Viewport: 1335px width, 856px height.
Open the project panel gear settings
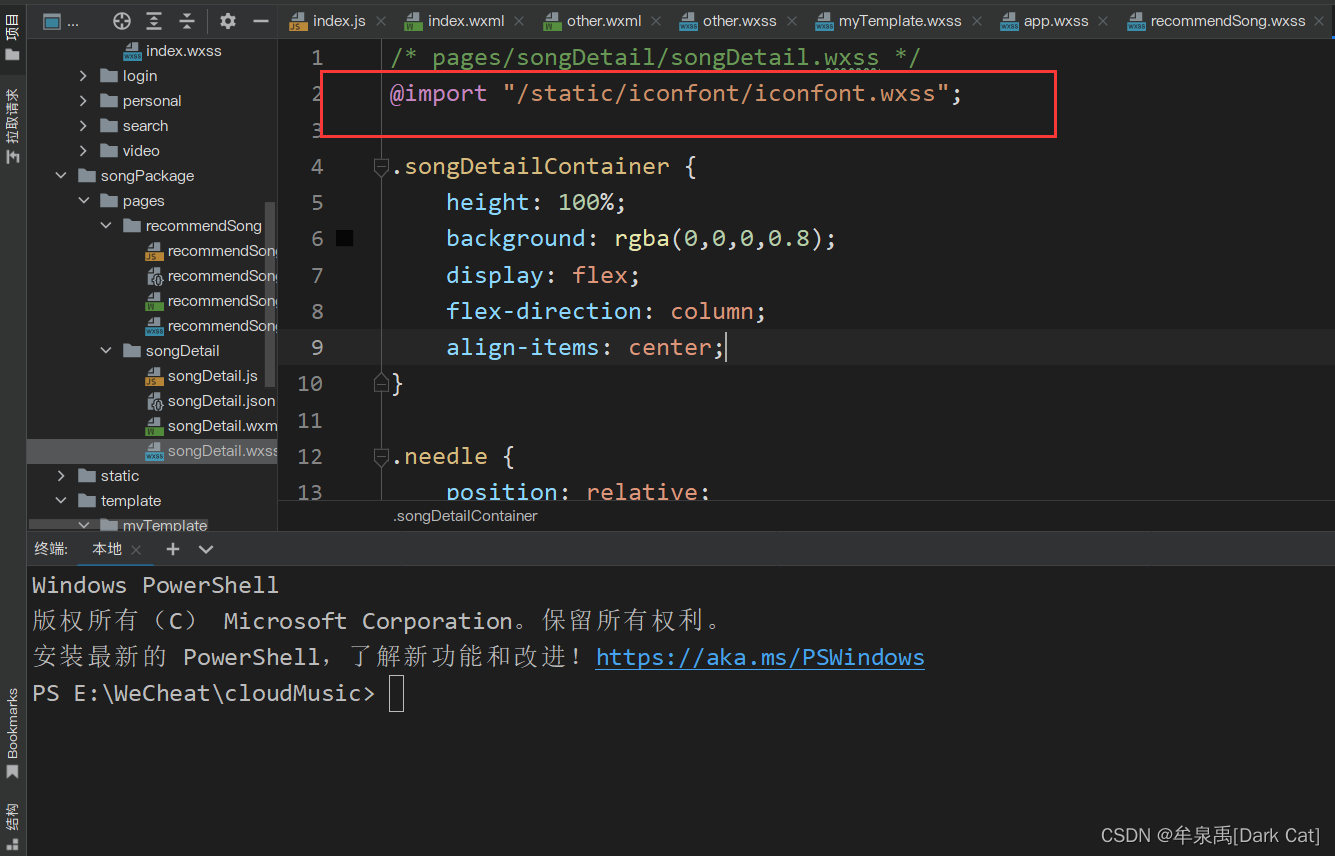(x=228, y=21)
